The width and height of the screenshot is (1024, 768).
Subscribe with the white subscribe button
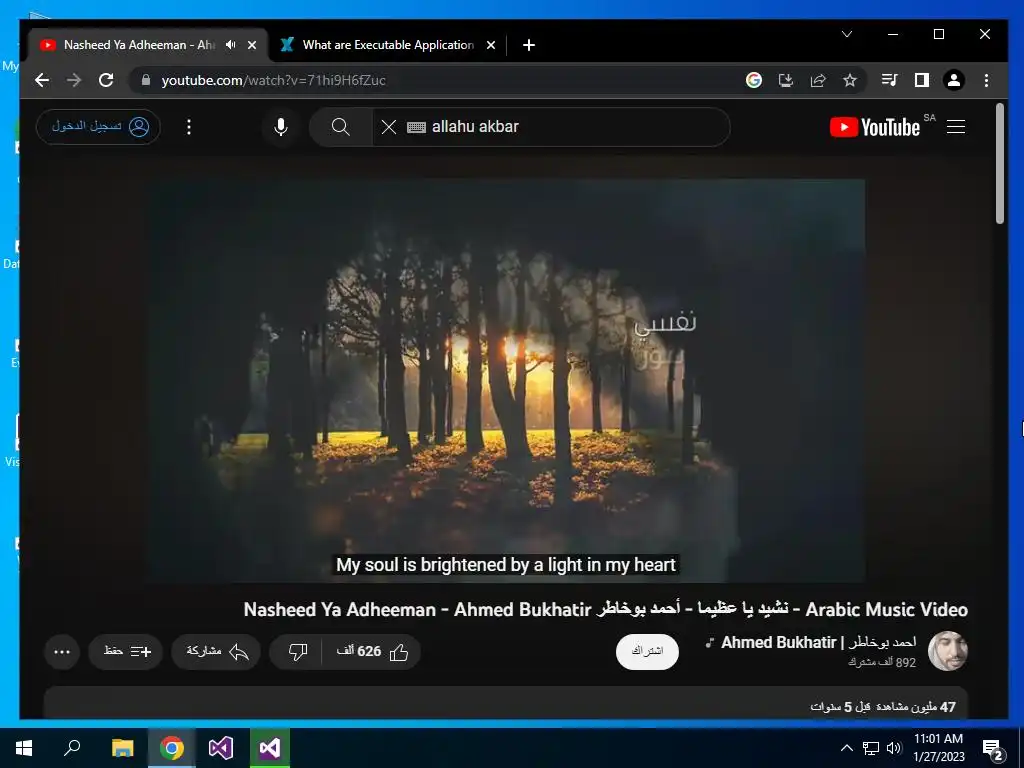point(647,651)
